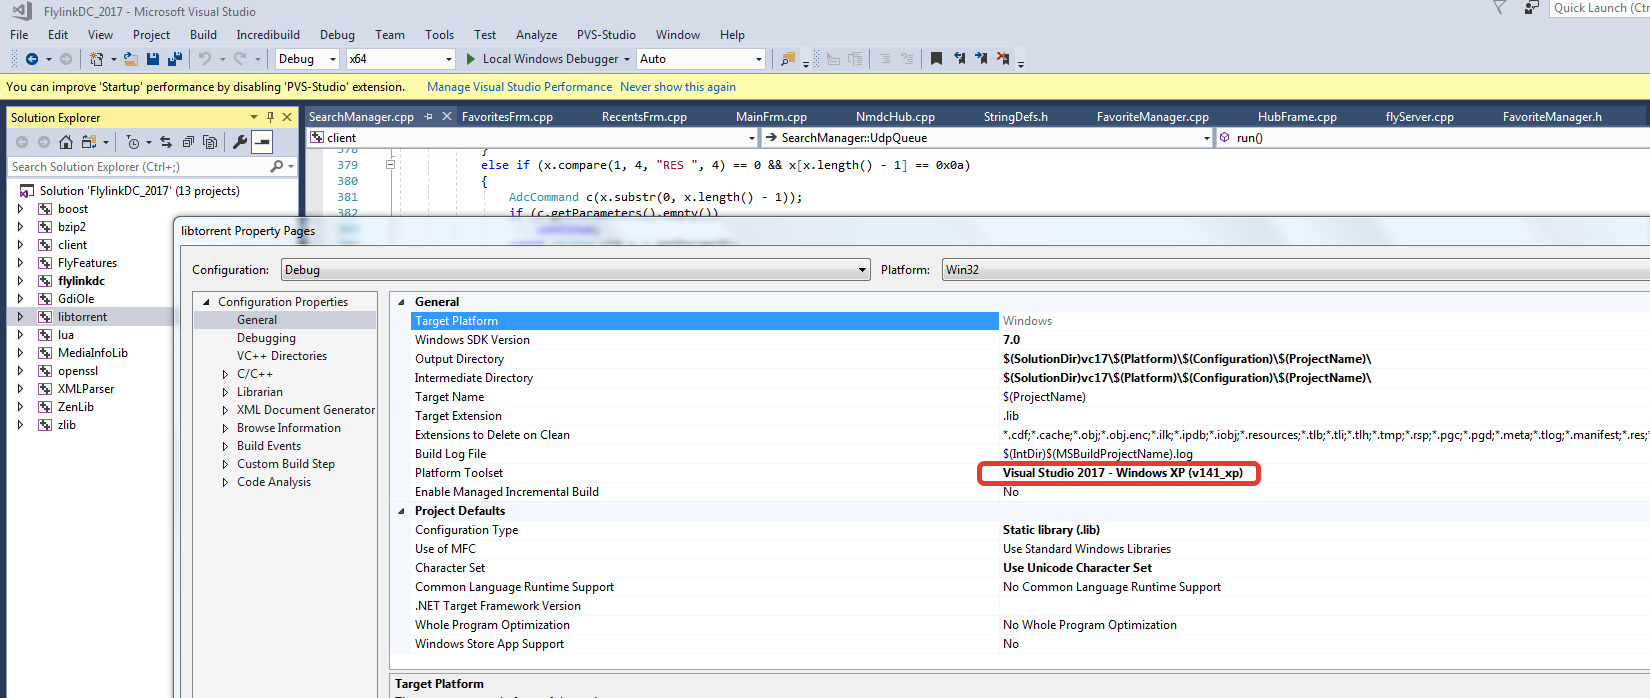Click the Collapse All icon in Solution Explorer
1650x698 pixels.
(x=188, y=142)
